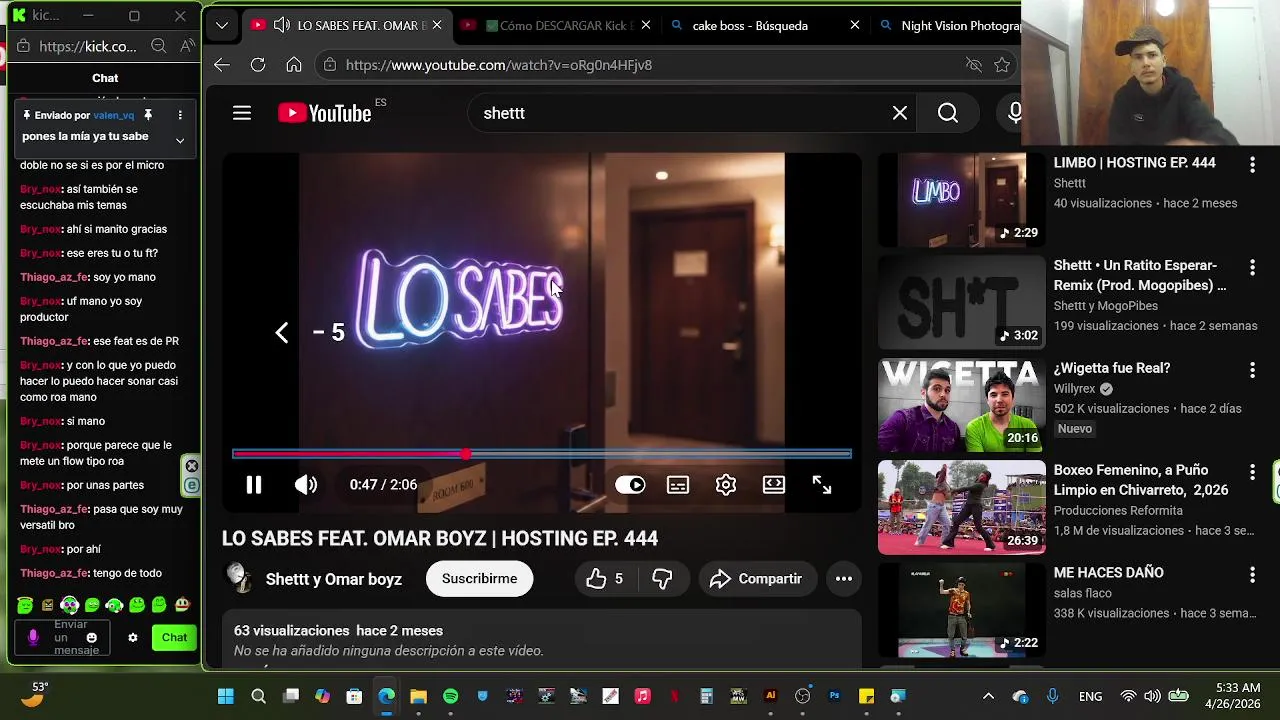Enter fullscreen video mode
This screenshot has width=1280, height=720.
coord(822,485)
